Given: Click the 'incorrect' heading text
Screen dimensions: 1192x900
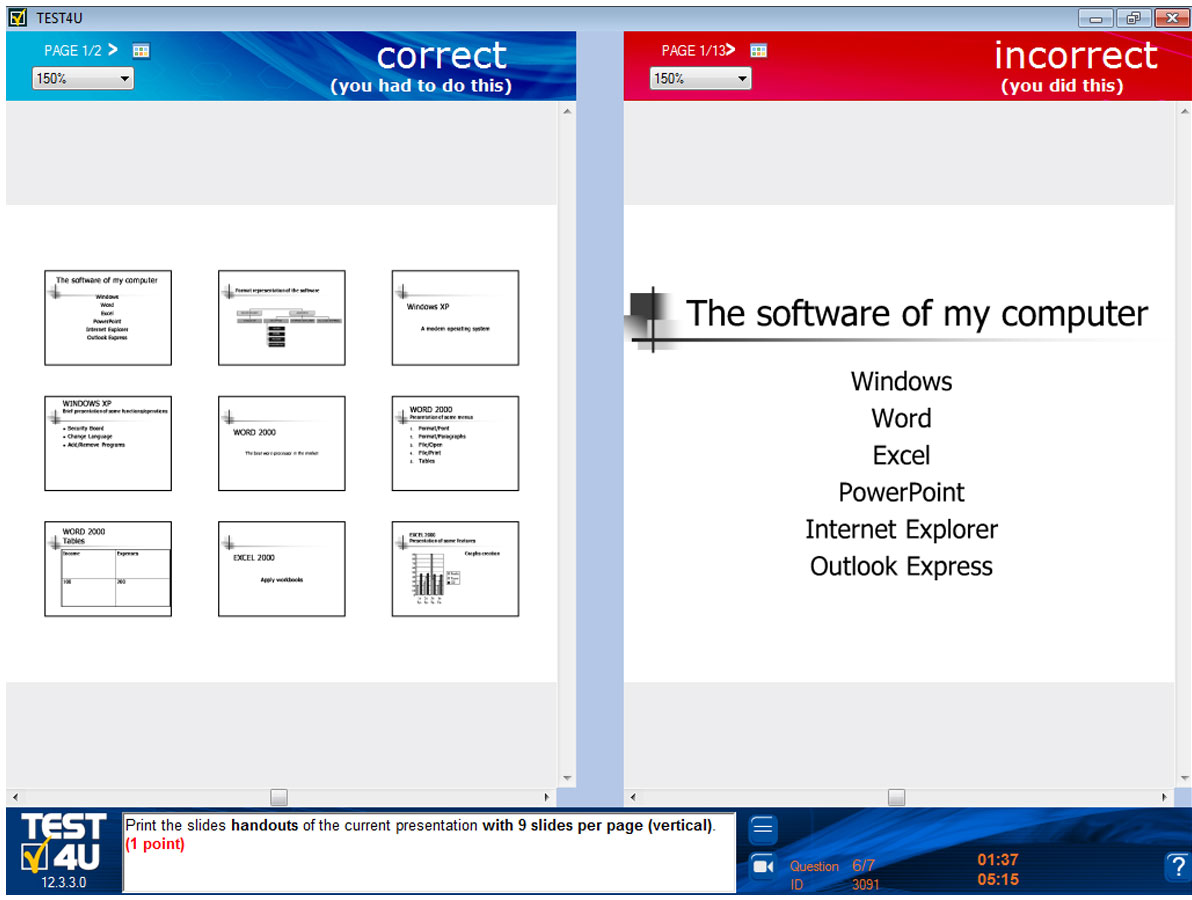Looking at the screenshot, I should click(x=1076, y=55).
